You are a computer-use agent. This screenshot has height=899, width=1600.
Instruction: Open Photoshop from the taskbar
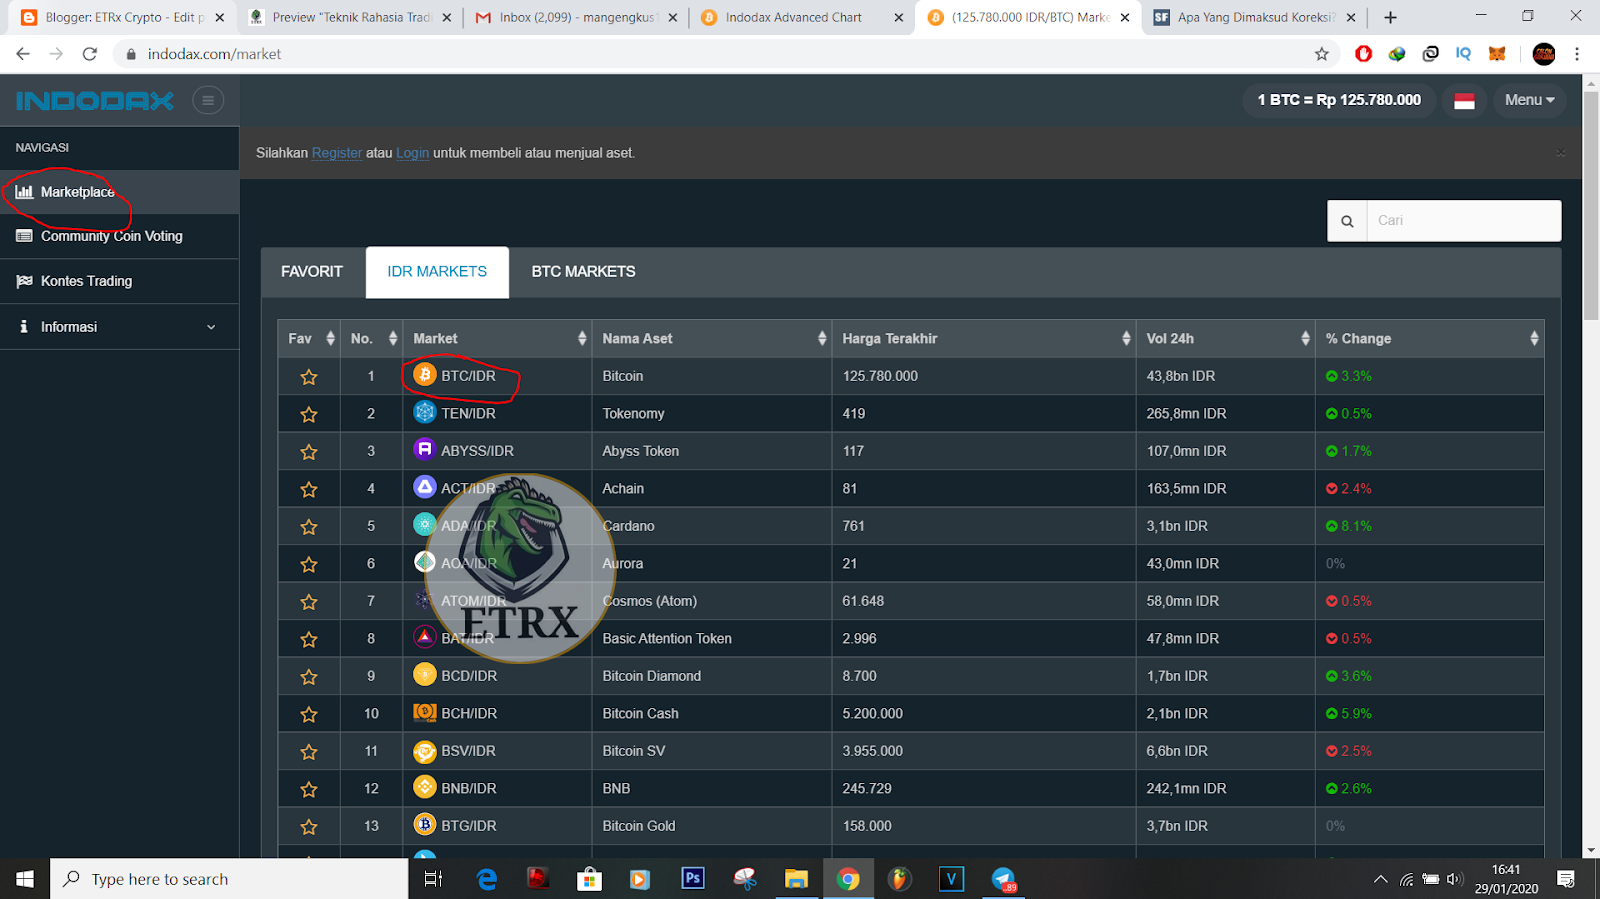click(x=692, y=878)
